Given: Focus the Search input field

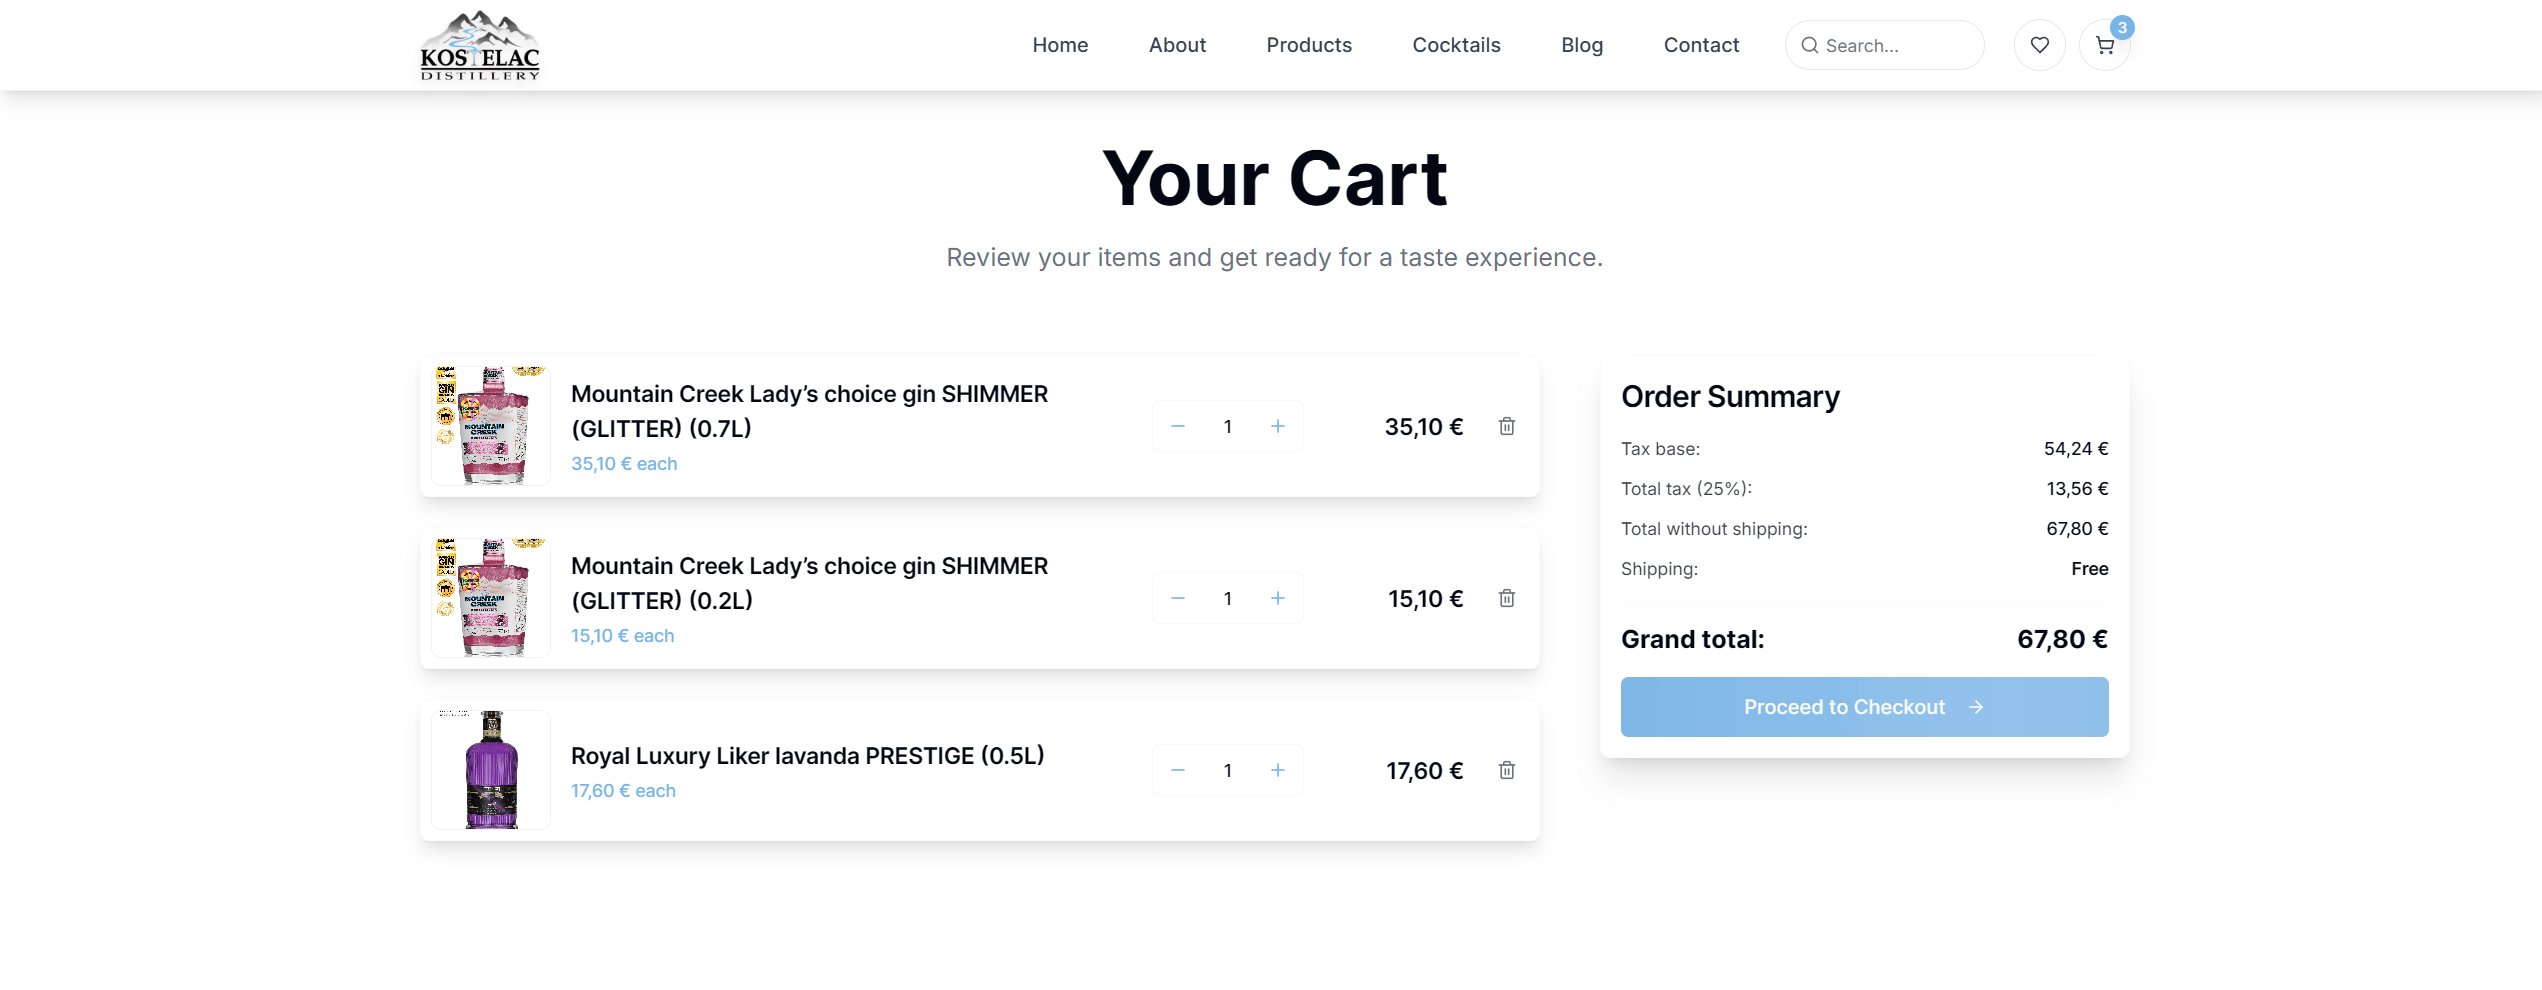Looking at the screenshot, I should (x=1884, y=45).
